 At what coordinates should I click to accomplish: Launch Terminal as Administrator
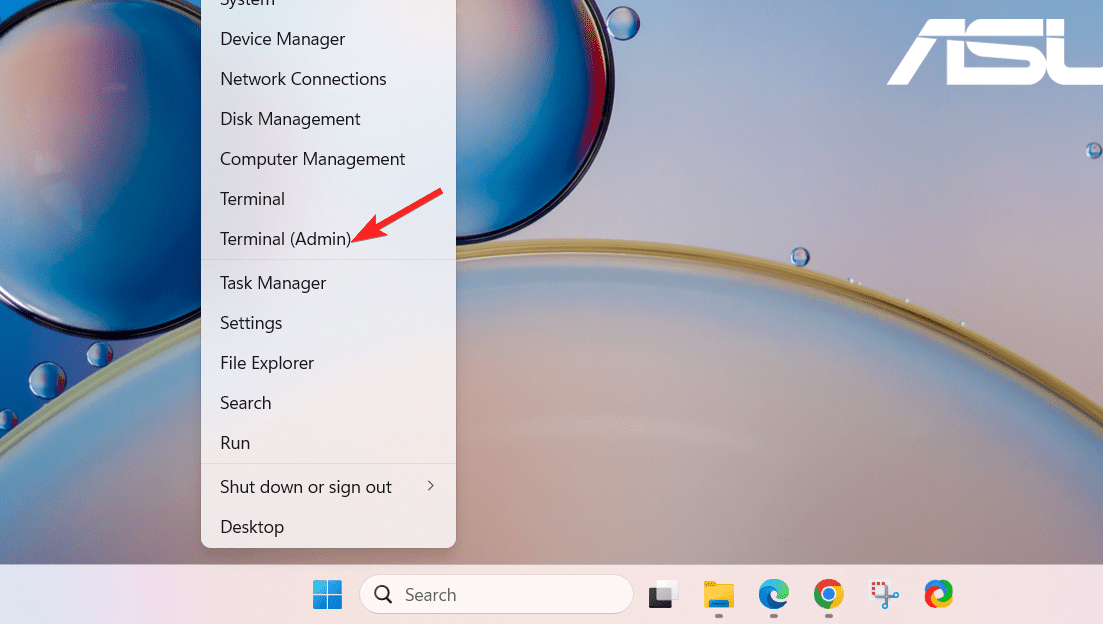(286, 239)
